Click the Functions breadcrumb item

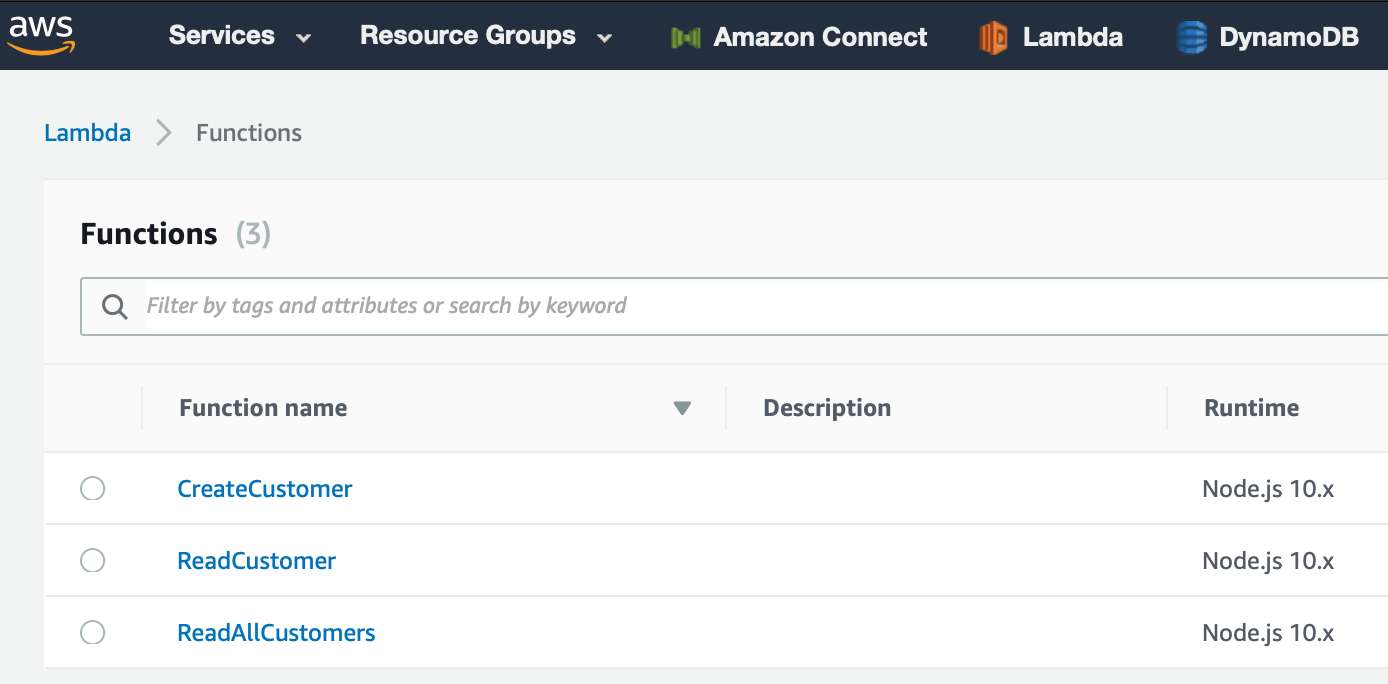[249, 133]
